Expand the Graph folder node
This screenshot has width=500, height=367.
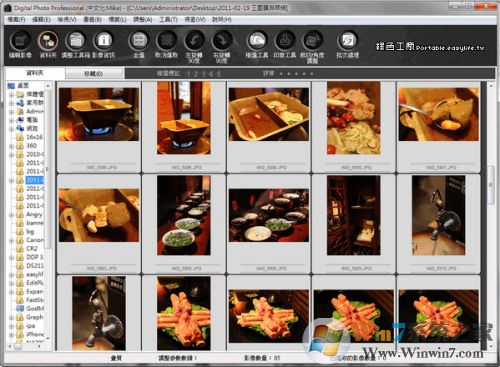point(12,317)
